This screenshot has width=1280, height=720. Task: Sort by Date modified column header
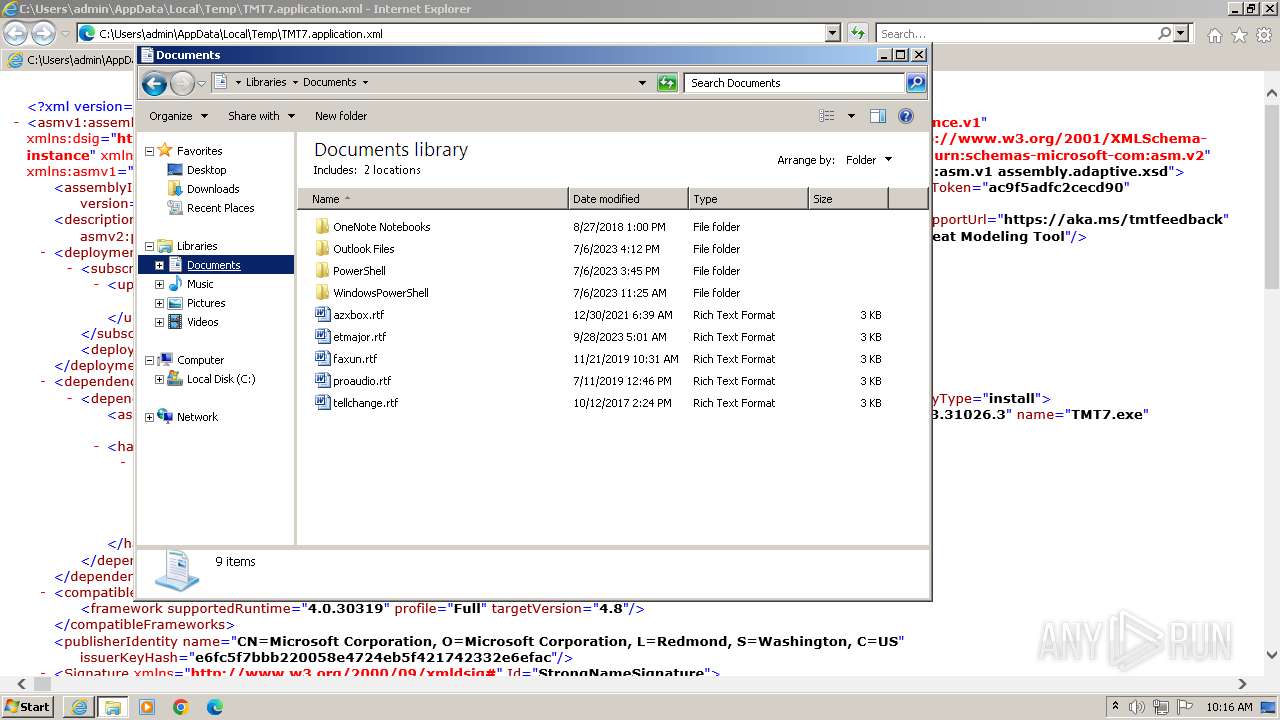pos(628,199)
